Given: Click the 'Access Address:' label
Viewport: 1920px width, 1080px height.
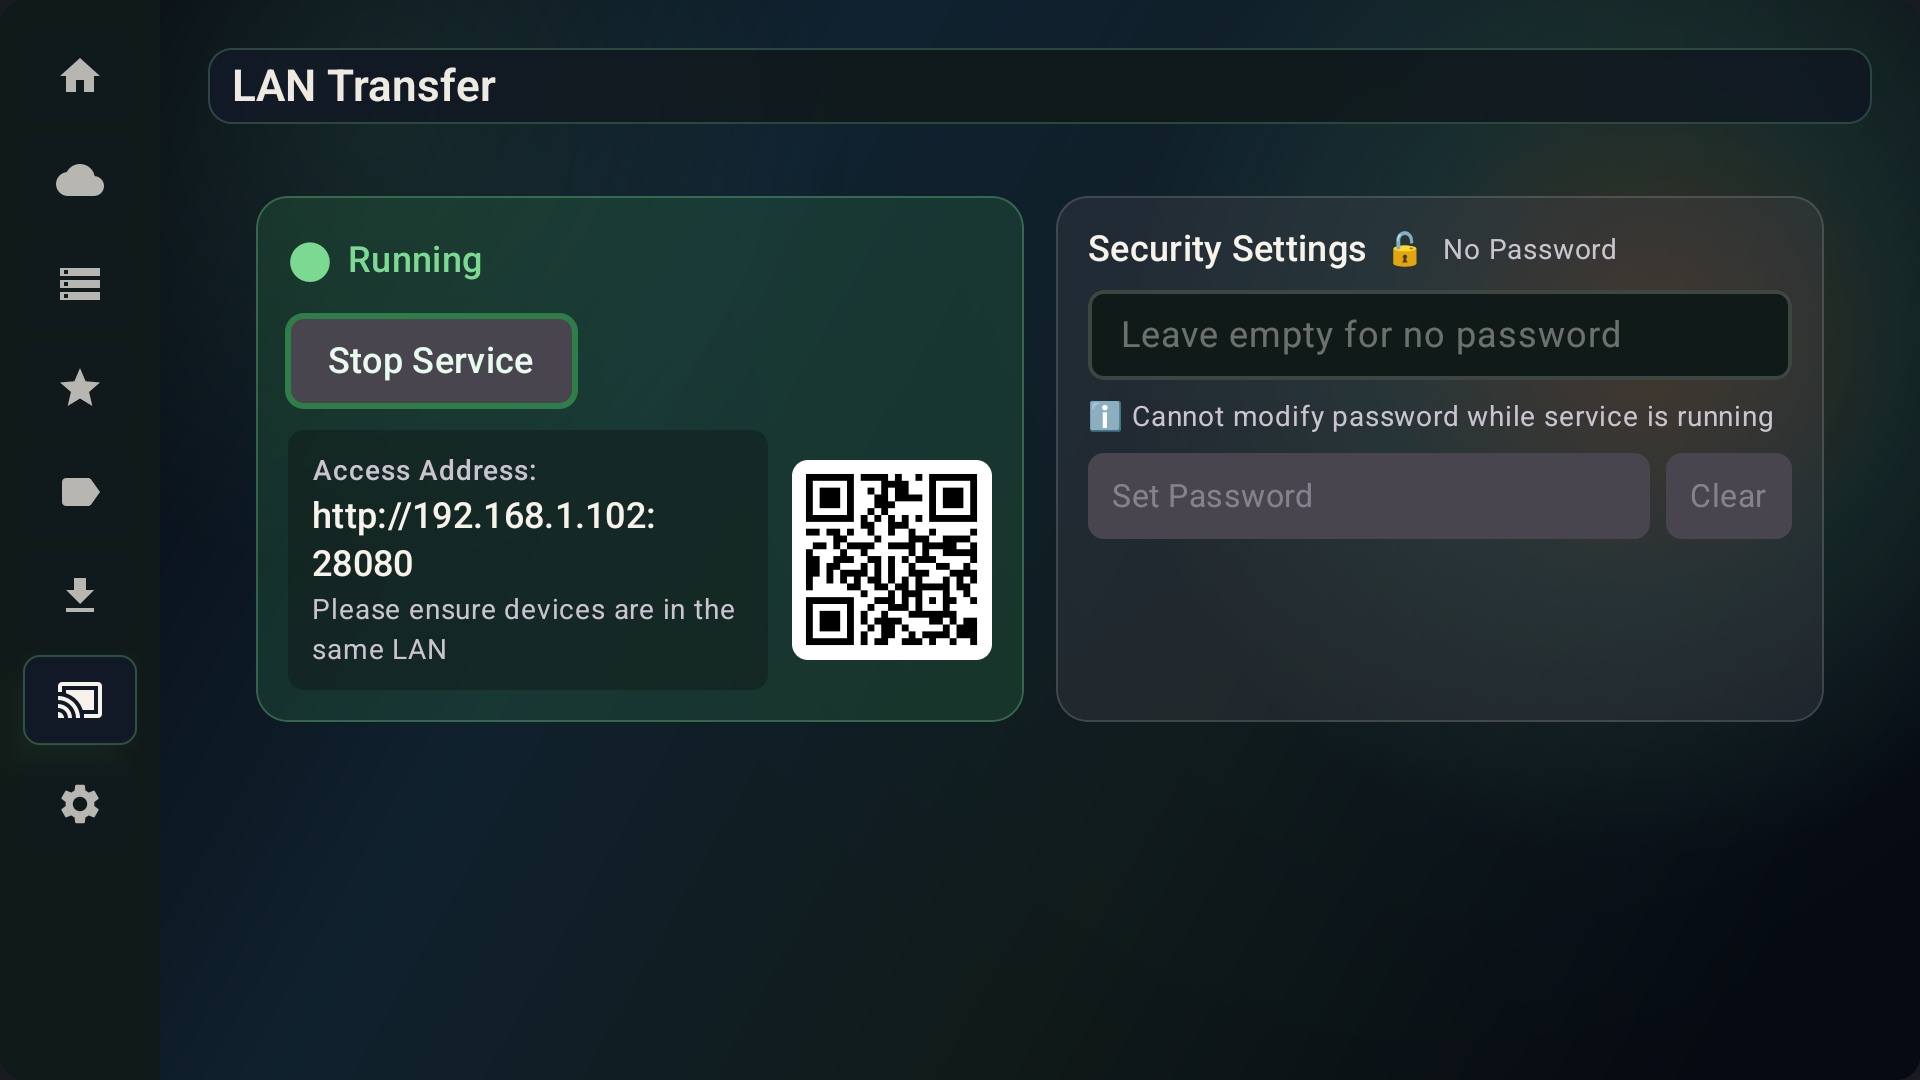Looking at the screenshot, I should click(x=425, y=470).
